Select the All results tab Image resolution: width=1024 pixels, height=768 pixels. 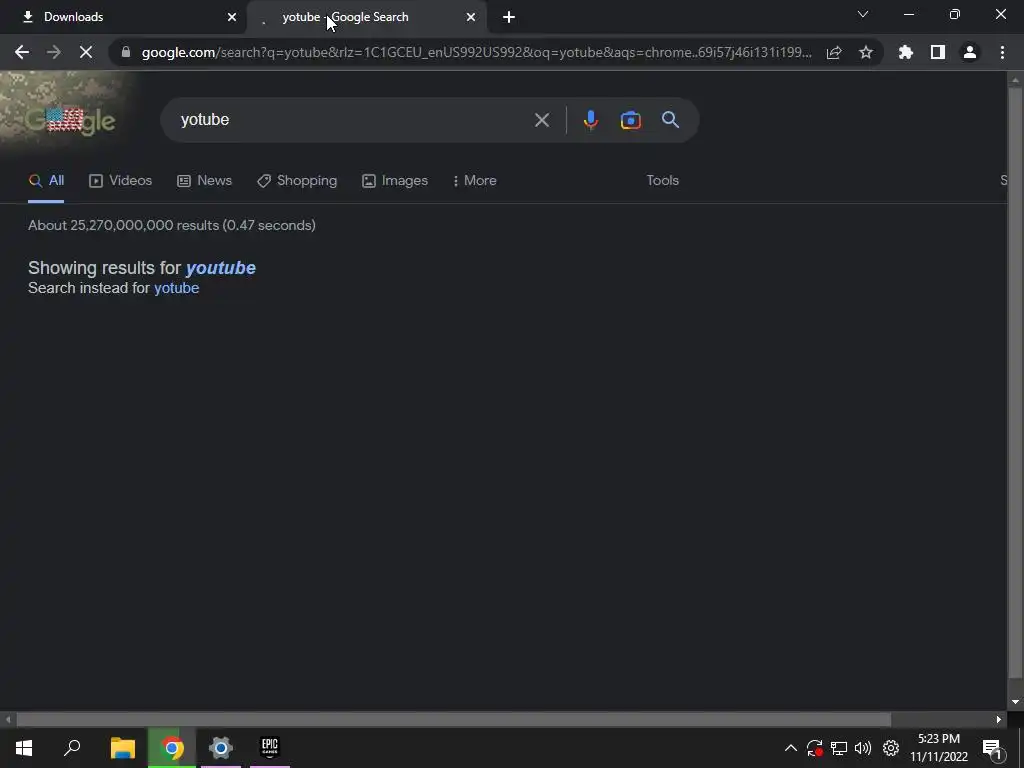tap(46, 181)
